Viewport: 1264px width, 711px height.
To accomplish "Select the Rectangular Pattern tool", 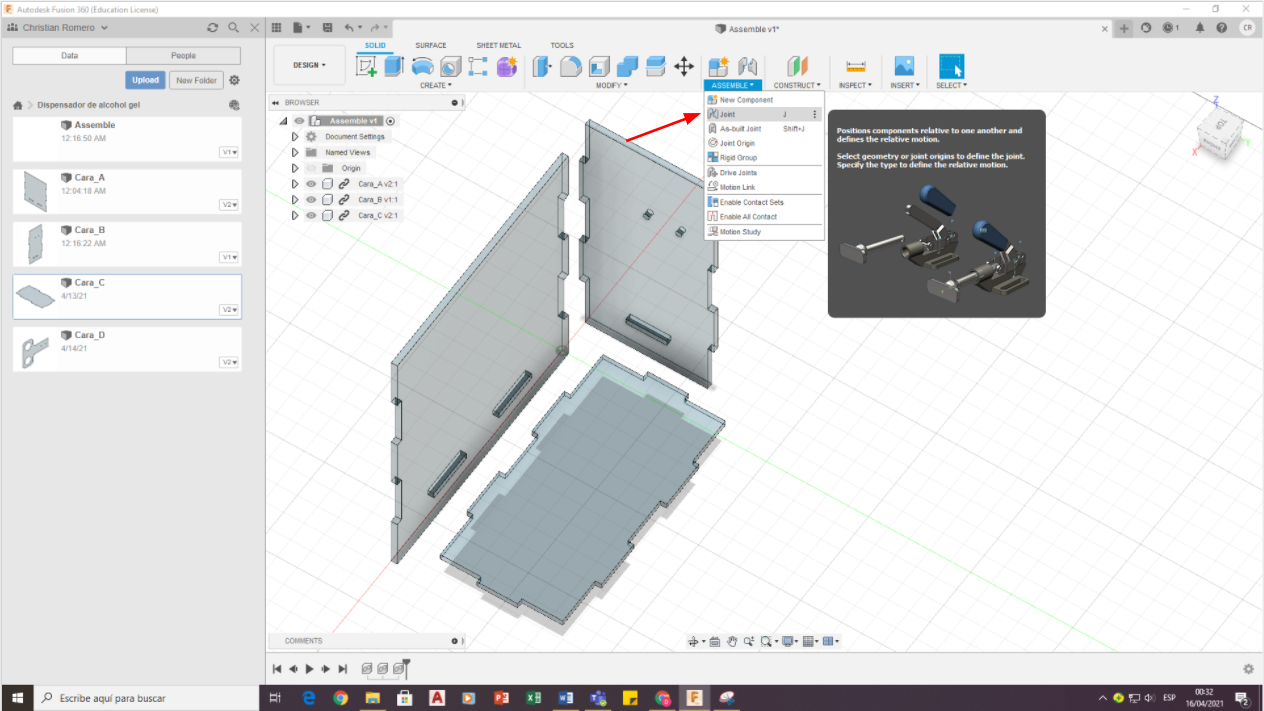I will (x=478, y=66).
